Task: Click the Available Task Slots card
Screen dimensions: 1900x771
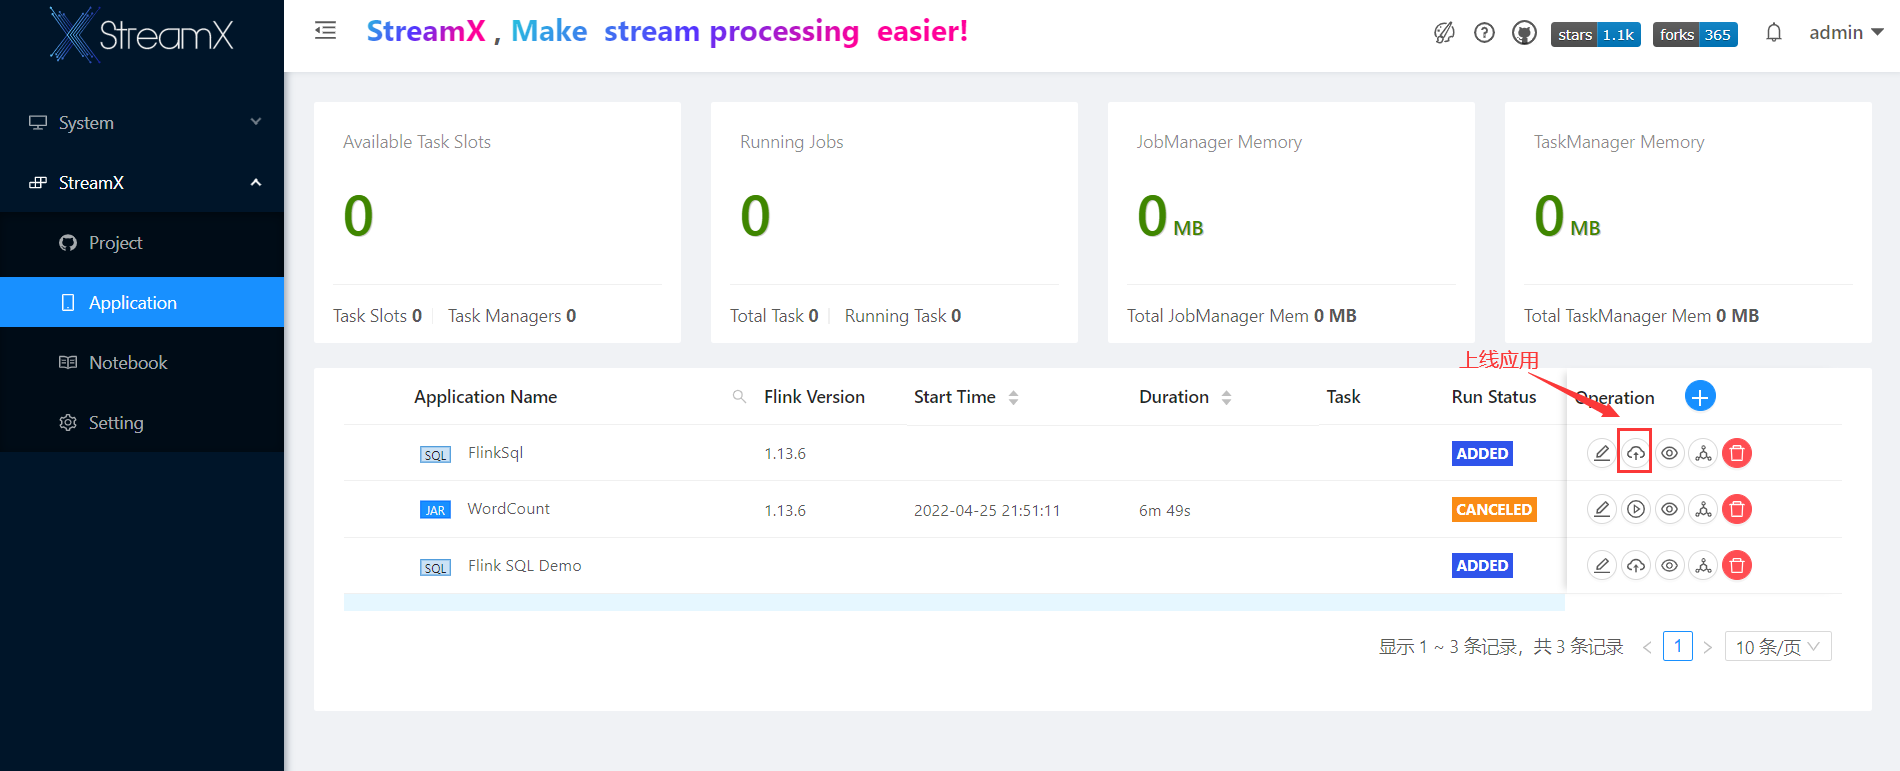Action: (x=497, y=222)
